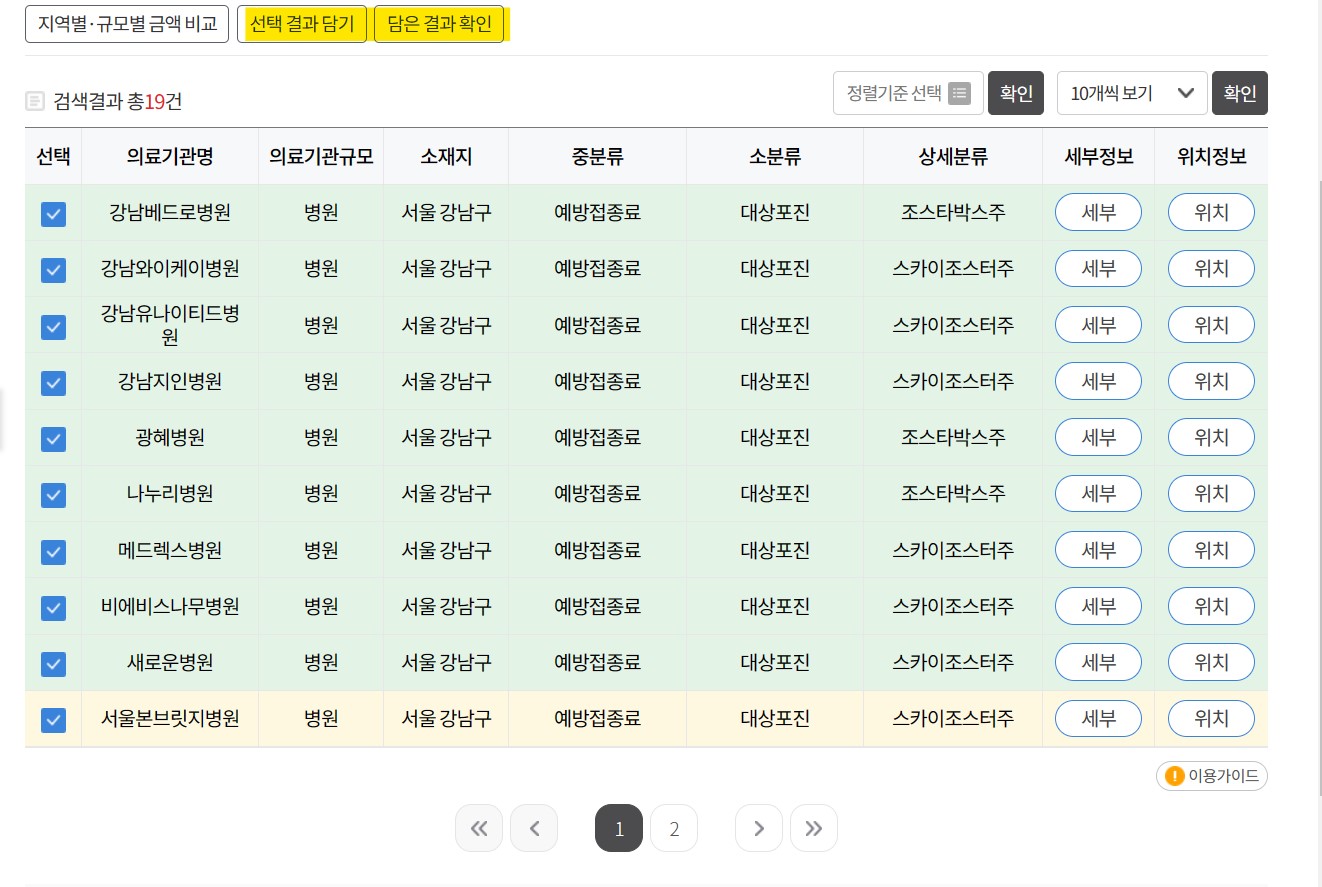Viewport: 1322px width, 887px height.
Task: Click the next page arrow
Action: coord(758,828)
